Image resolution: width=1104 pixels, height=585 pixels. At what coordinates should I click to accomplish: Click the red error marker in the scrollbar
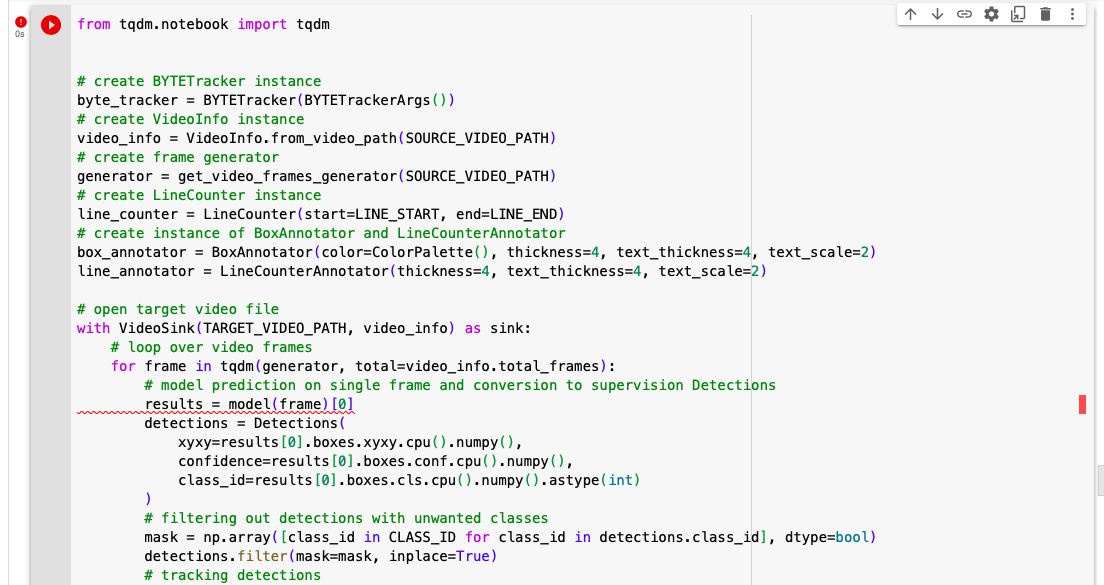pos(1082,404)
